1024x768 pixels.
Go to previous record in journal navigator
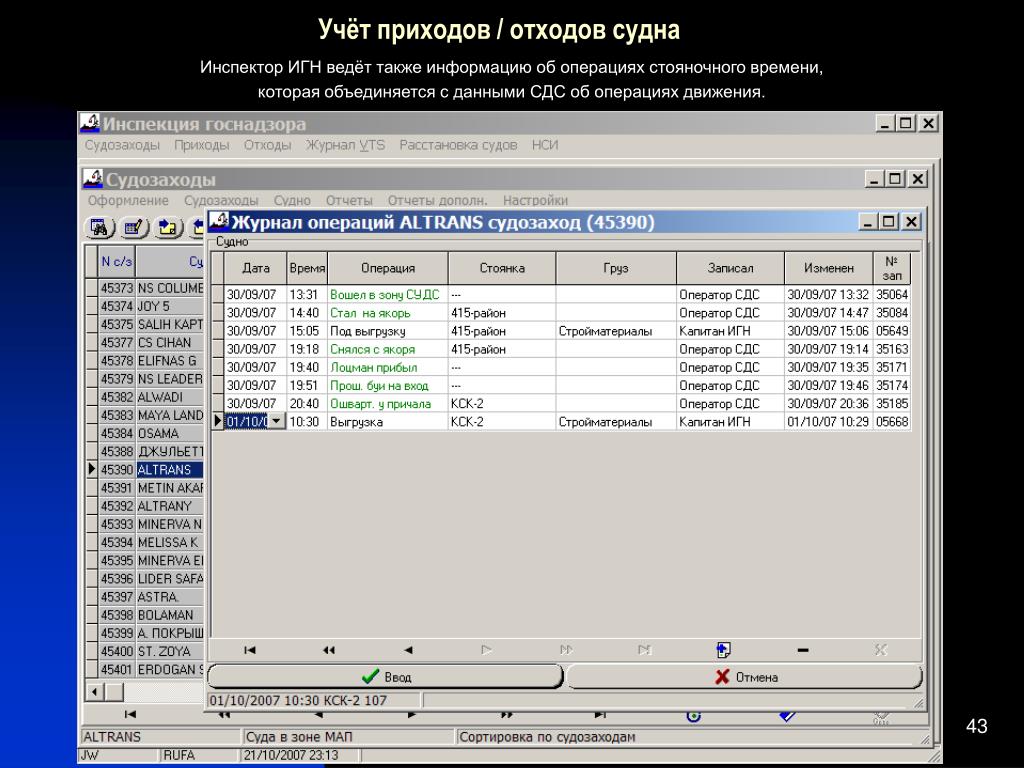tap(408, 650)
